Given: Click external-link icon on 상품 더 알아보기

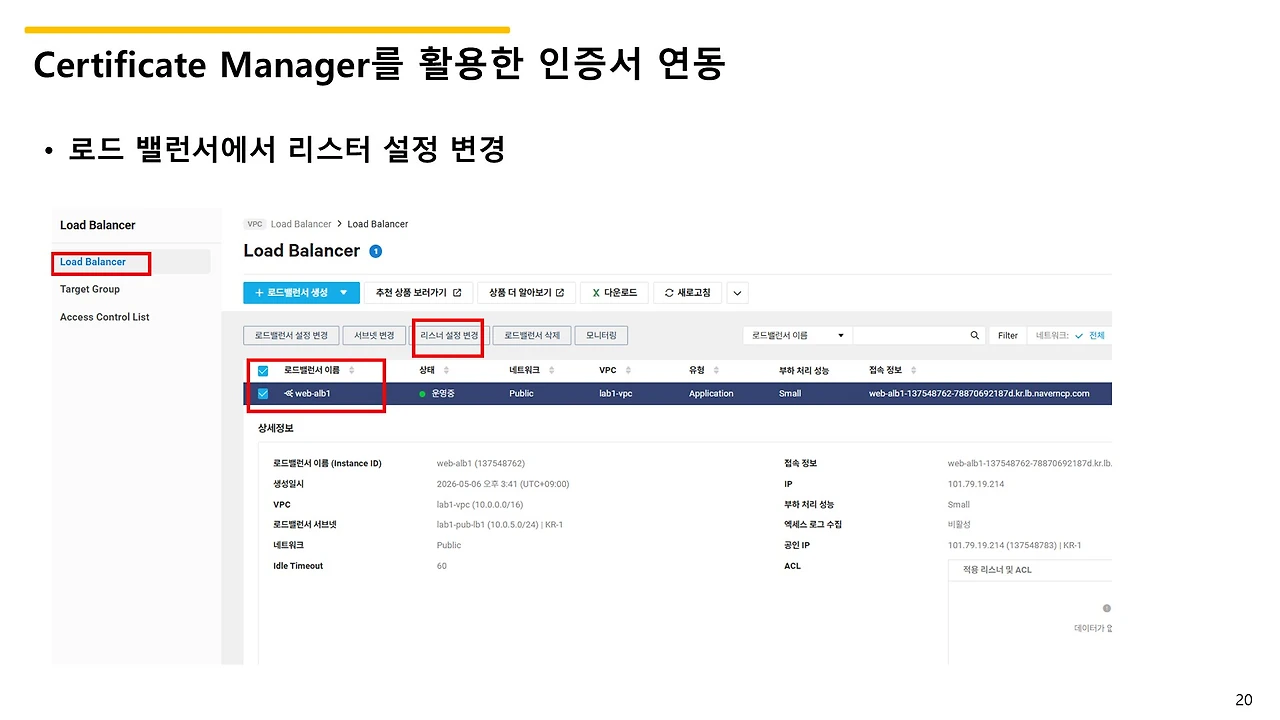Looking at the screenshot, I should 560,293.
